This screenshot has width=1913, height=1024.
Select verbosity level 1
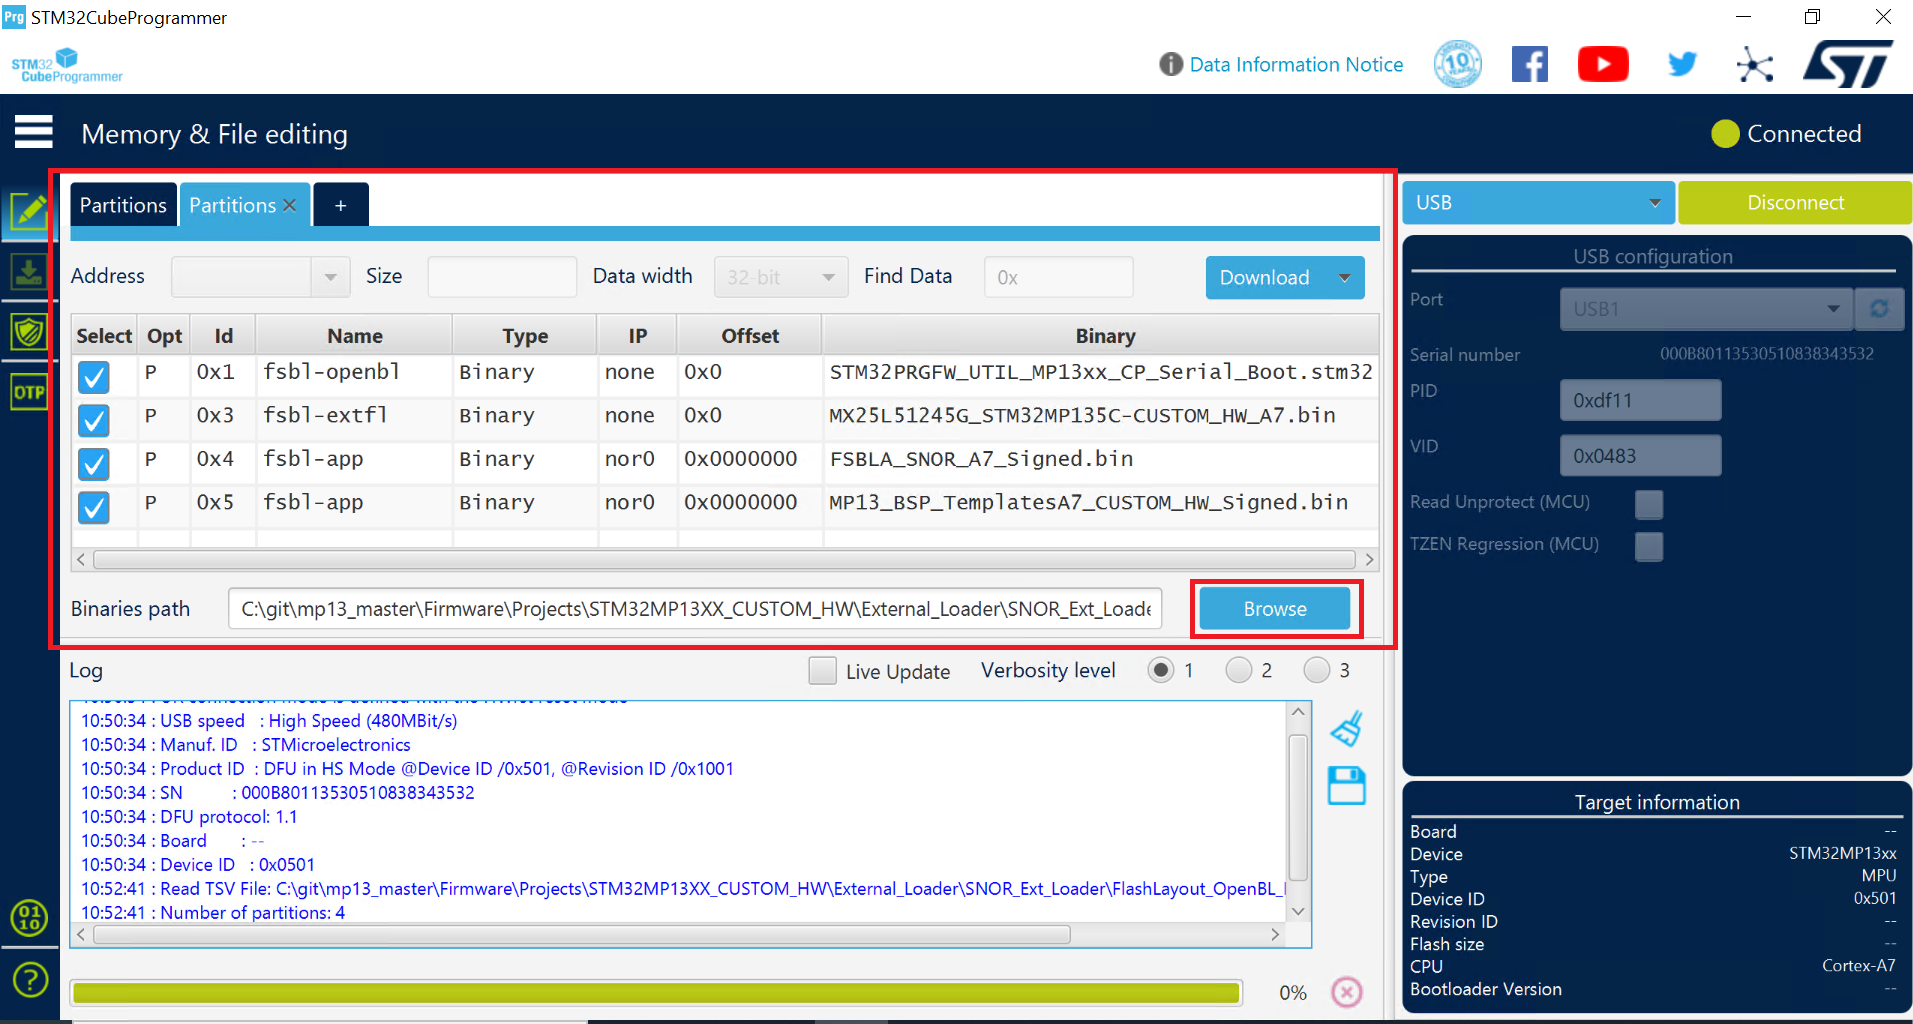[x=1160, y=670]
